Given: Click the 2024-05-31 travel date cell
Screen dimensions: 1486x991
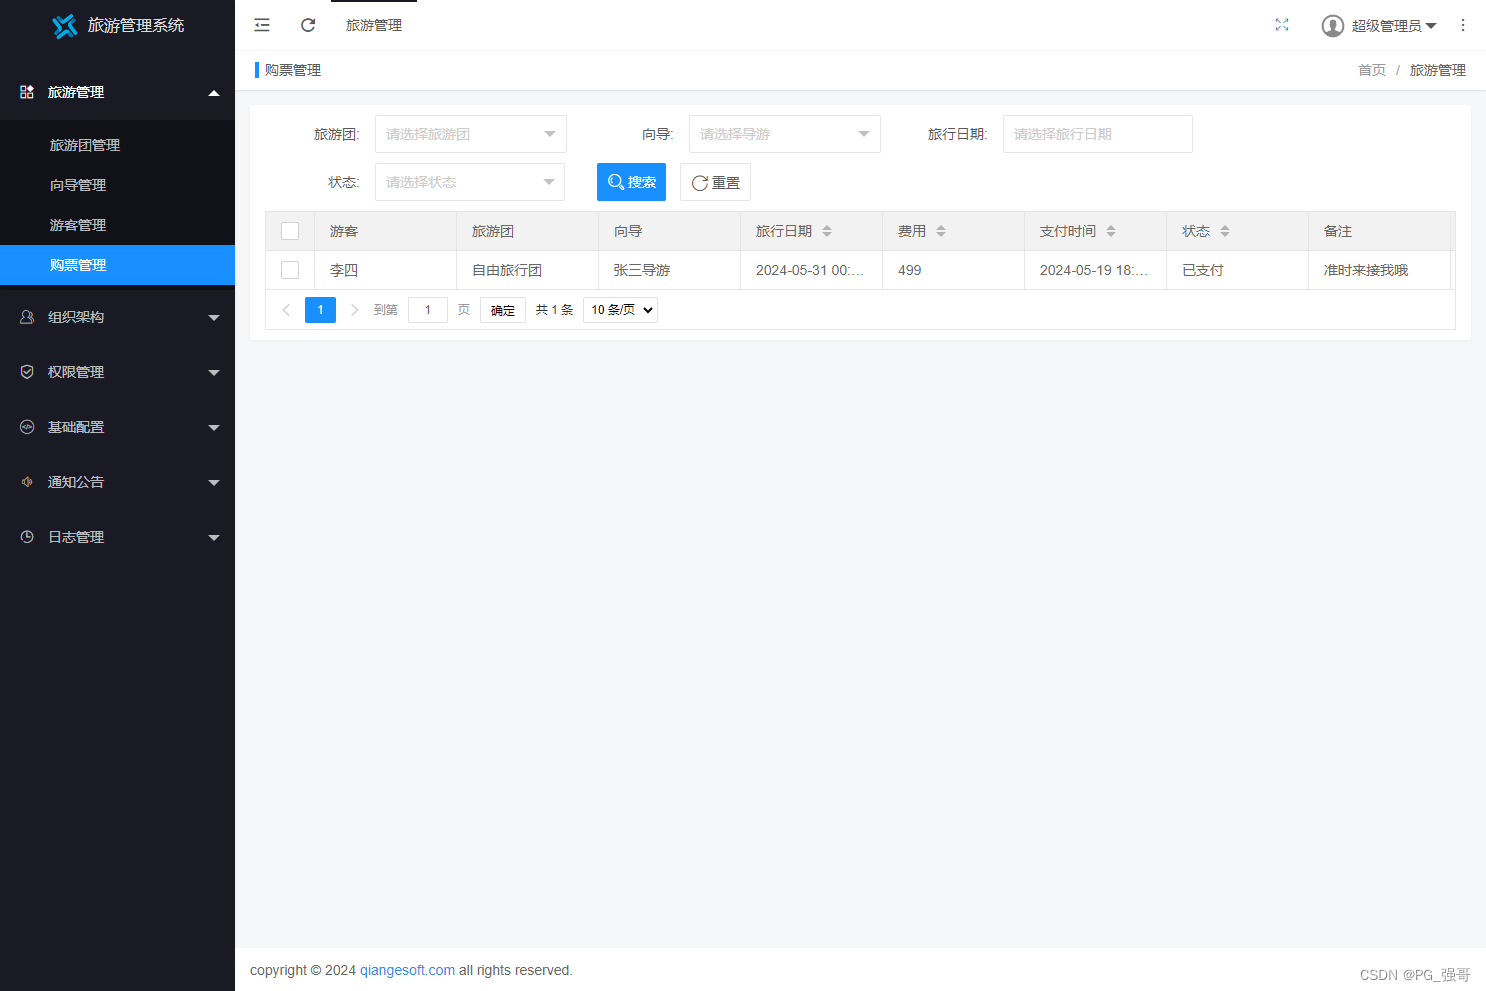Looking at the screenshot, I should tap(811, 270).
